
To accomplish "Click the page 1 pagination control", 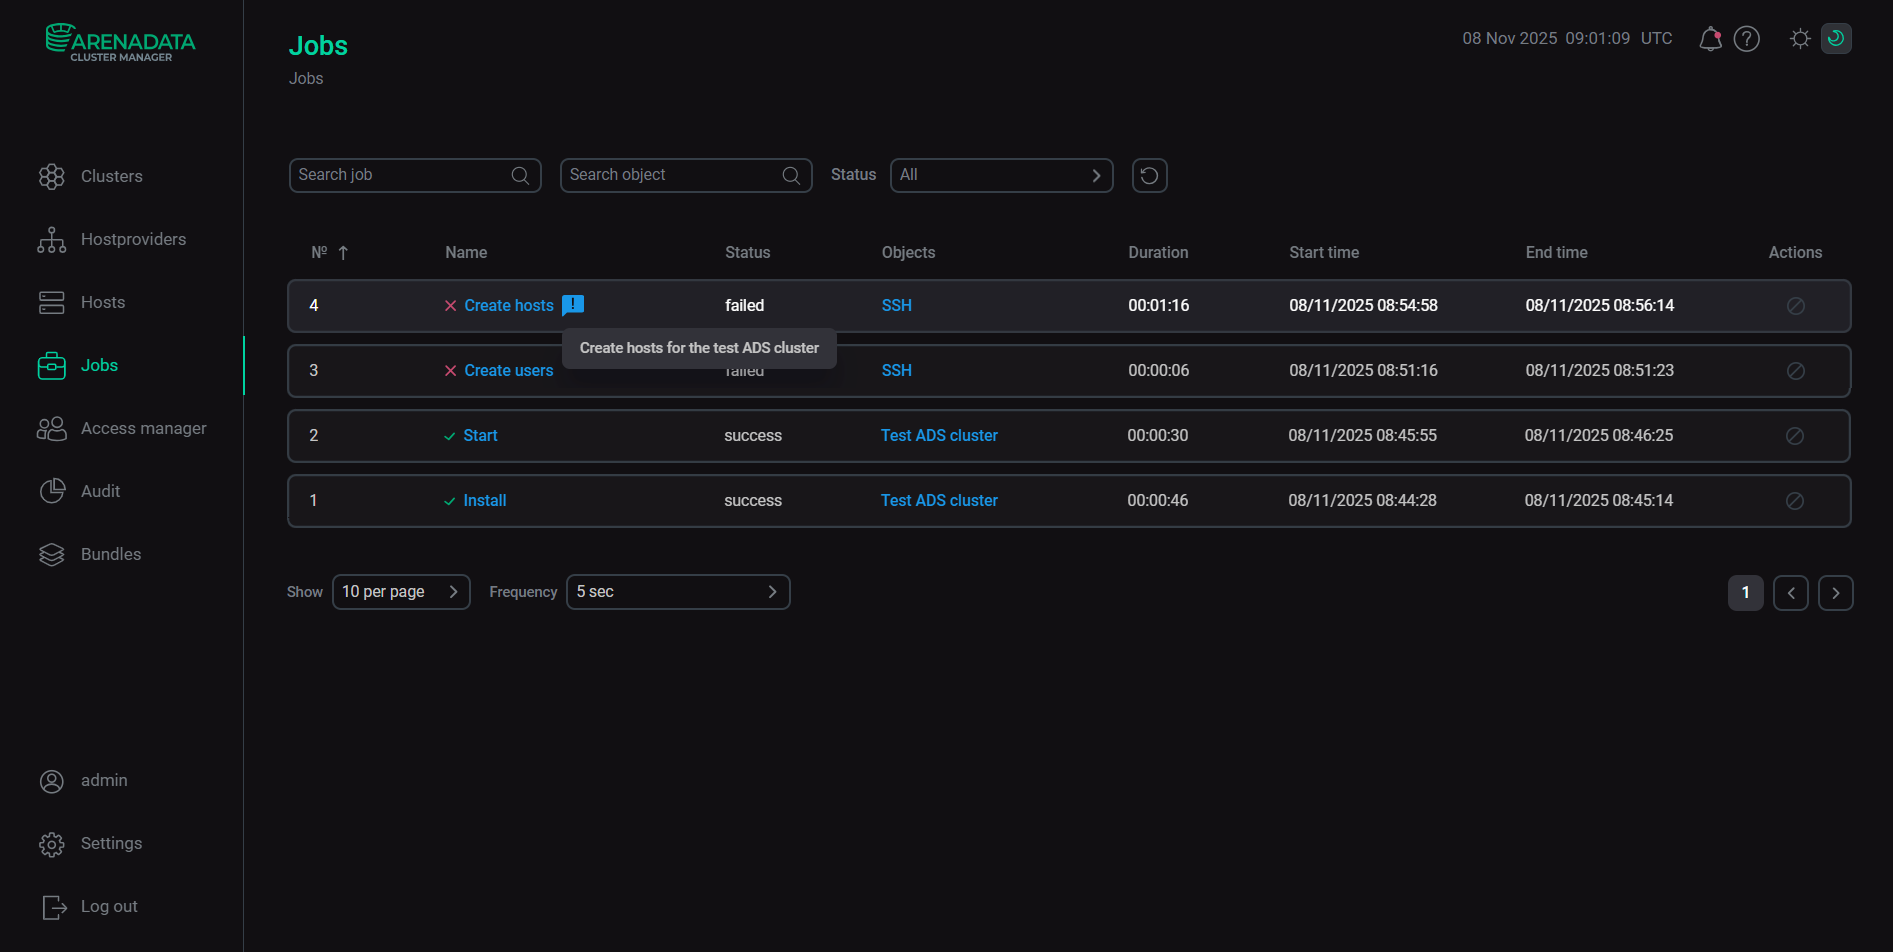I will point(1745,592).
